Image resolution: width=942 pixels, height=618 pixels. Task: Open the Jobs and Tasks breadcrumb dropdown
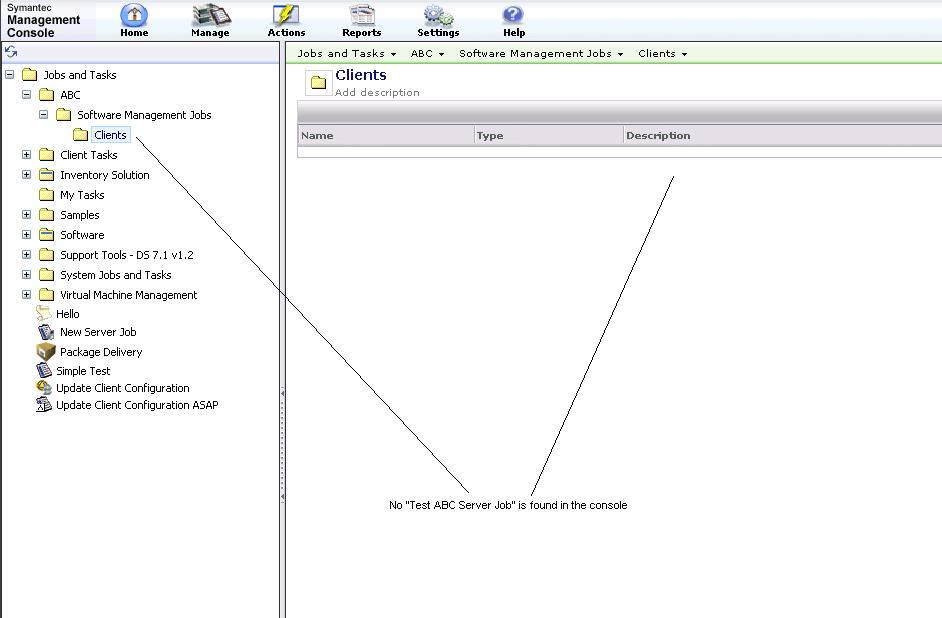[346, 54]
